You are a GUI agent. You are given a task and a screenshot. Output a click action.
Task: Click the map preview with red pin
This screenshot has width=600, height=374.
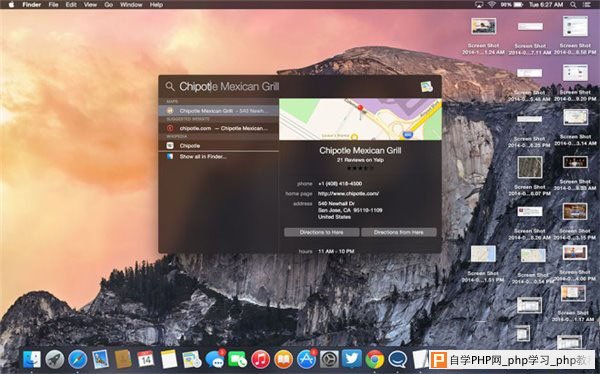coord(360,119)
